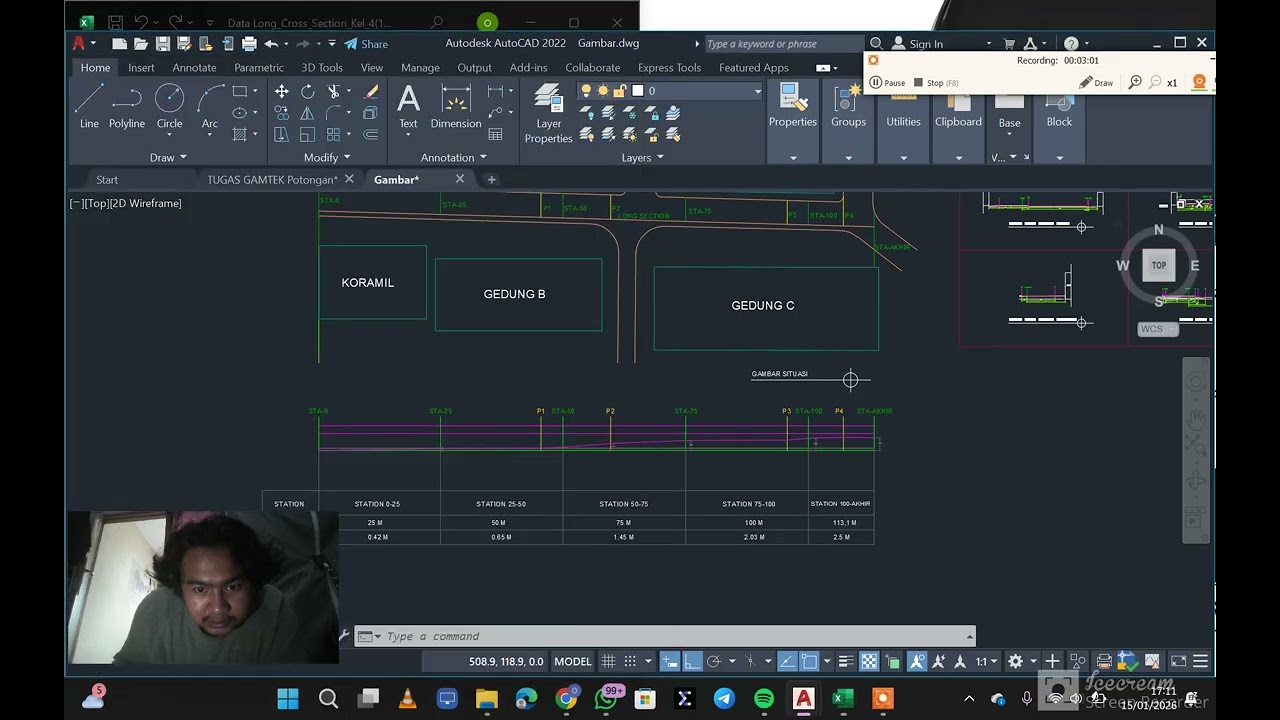This screenshot has width=1280, height=720.
Task: Select the Dimension tool
Action: [456, 106]
